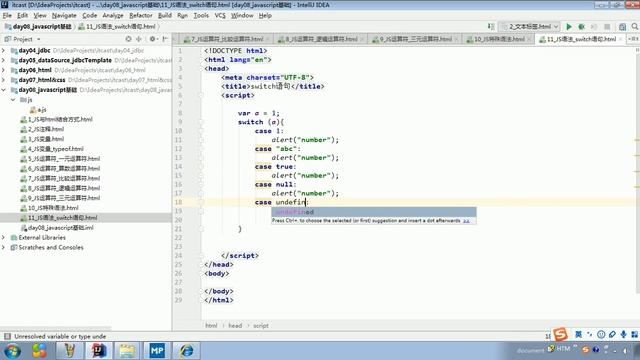Run the current configuration with the green play icon
The height and width of the screenshot is (360, 640).
click(x=569, y=27)
